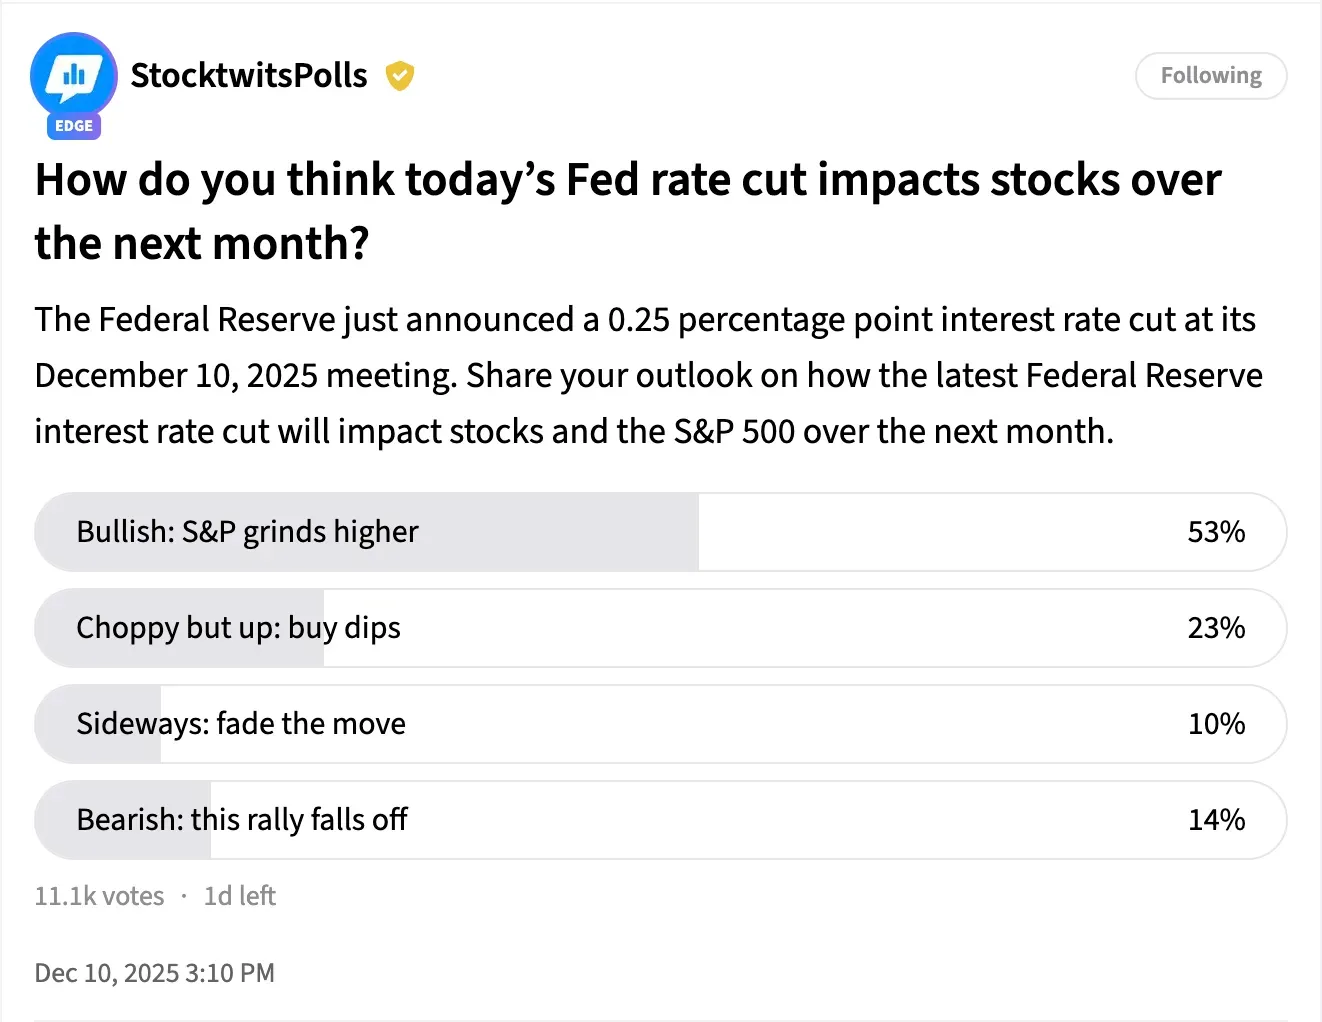
Task: Click 'S&P 500' in the poll description
Action: [x=734, y=432]
